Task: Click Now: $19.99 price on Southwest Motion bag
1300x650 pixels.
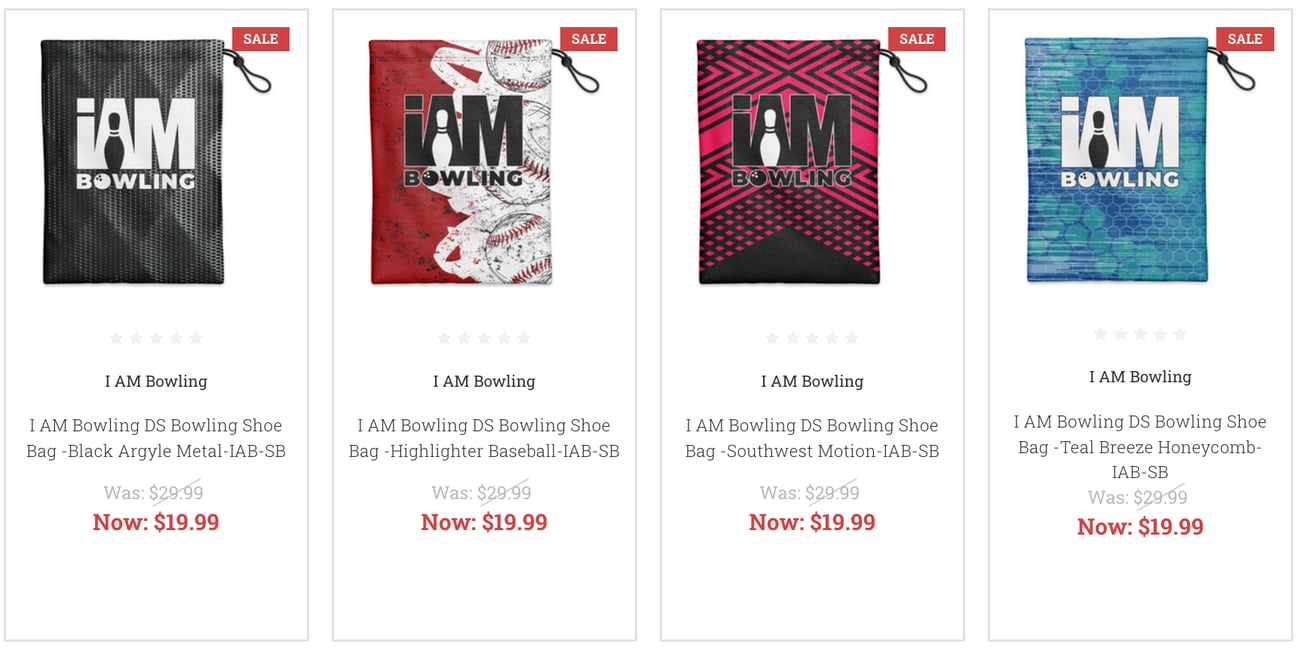Action: 812,522
